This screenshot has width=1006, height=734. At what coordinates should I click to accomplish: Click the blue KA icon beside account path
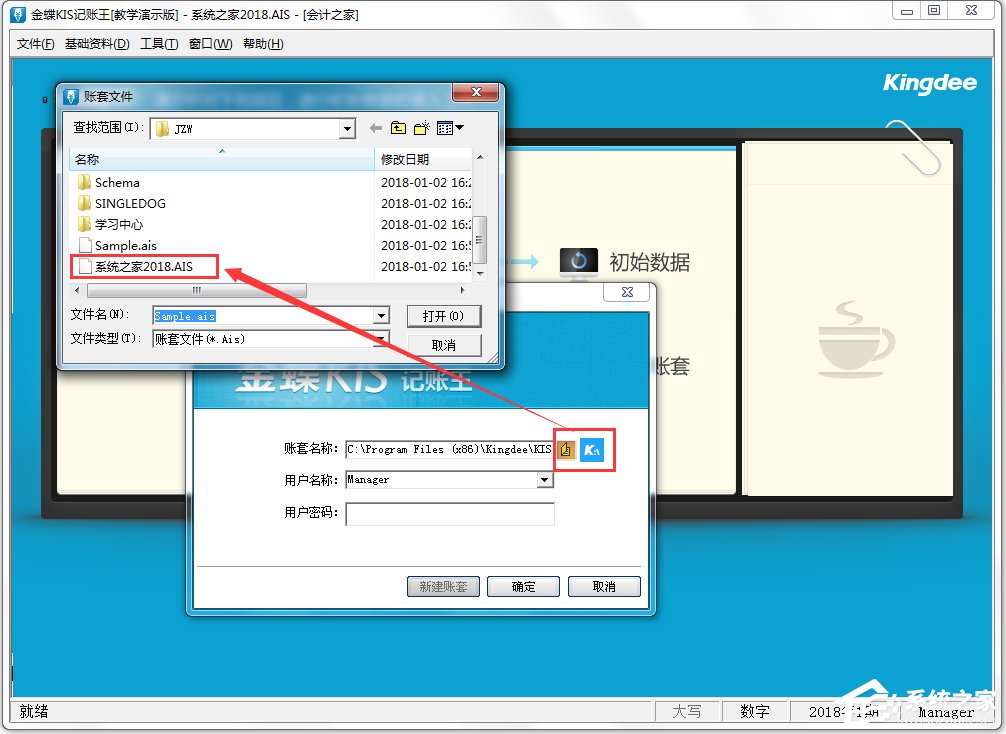pos(592,450)
